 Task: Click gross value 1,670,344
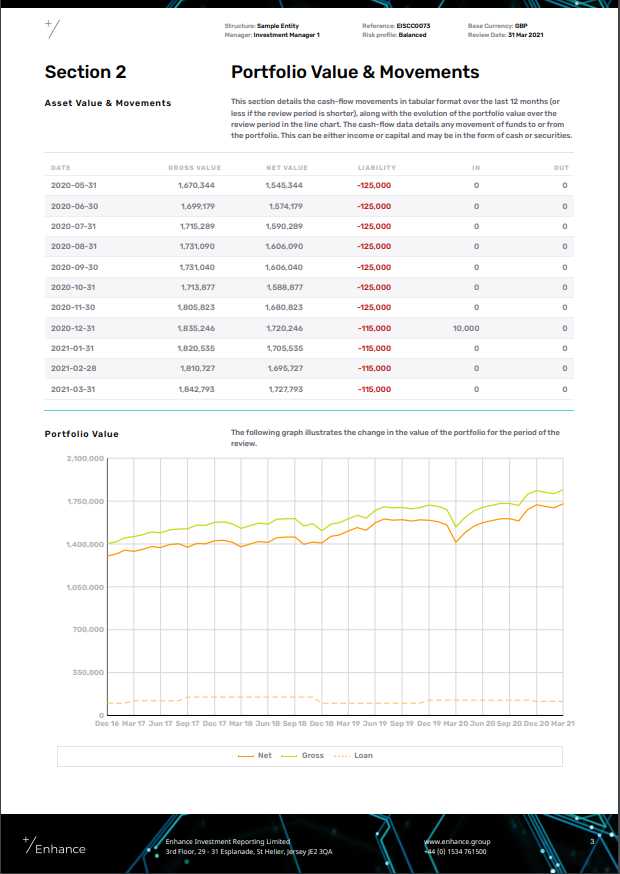pyautogui.click(x=196, y=186)
